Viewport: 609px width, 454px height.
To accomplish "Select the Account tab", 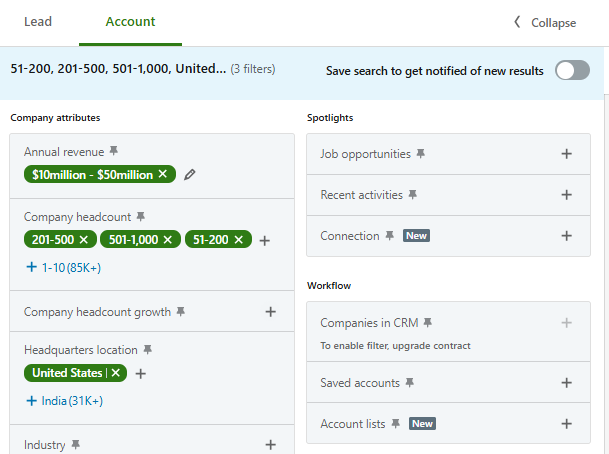I will [x=130, y=22].
